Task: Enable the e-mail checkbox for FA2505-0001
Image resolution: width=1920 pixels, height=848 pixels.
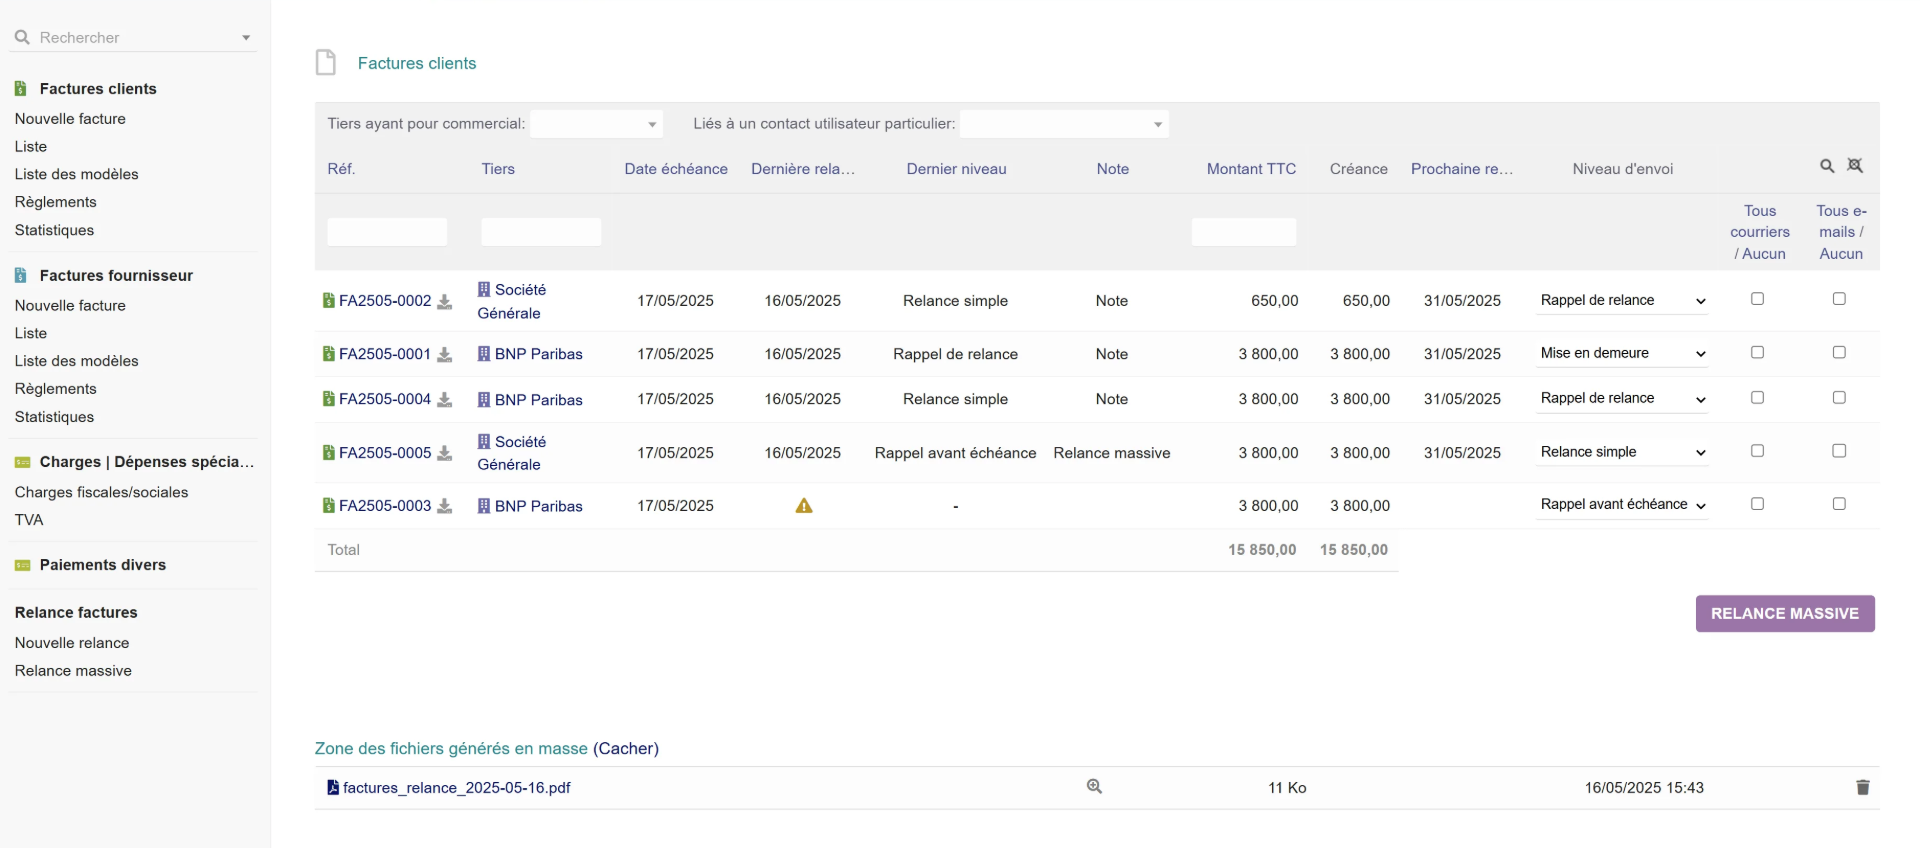Action: 1838,352
